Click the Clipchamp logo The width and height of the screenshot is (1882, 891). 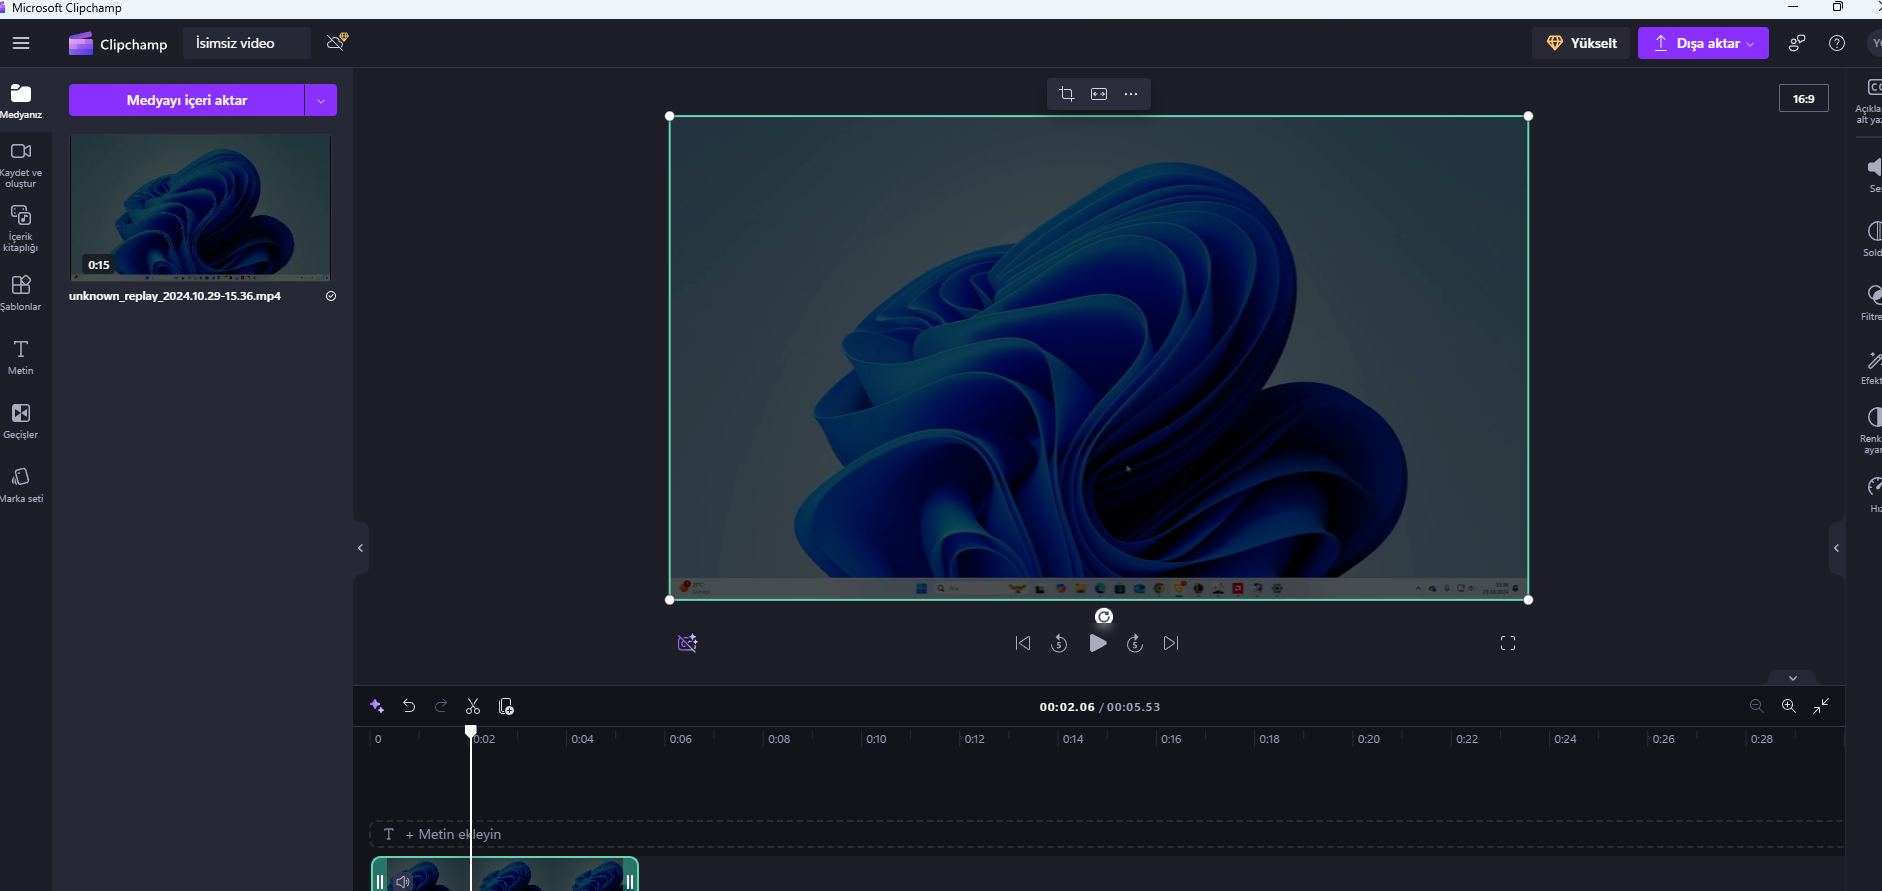point(118,44)
